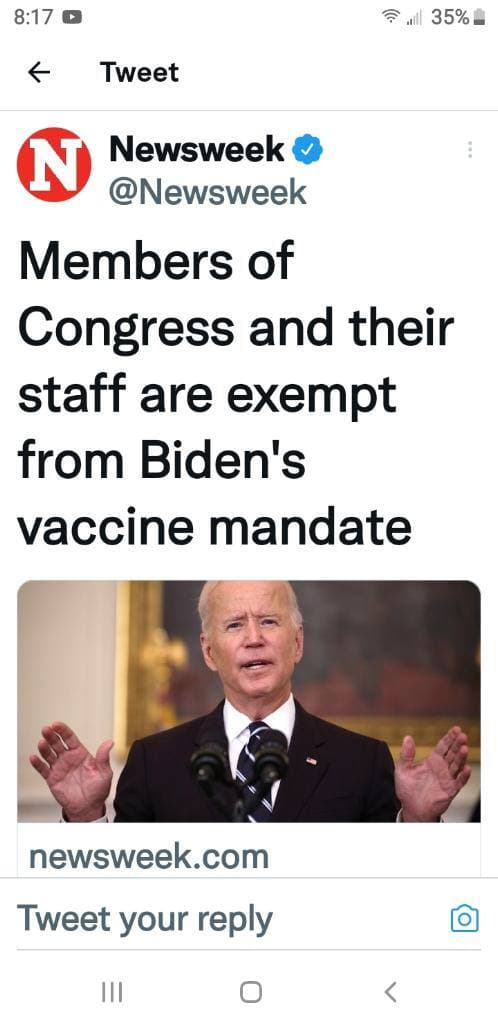Tap the Biden article preview image
Screen dimensions: 498x1024
249,701
